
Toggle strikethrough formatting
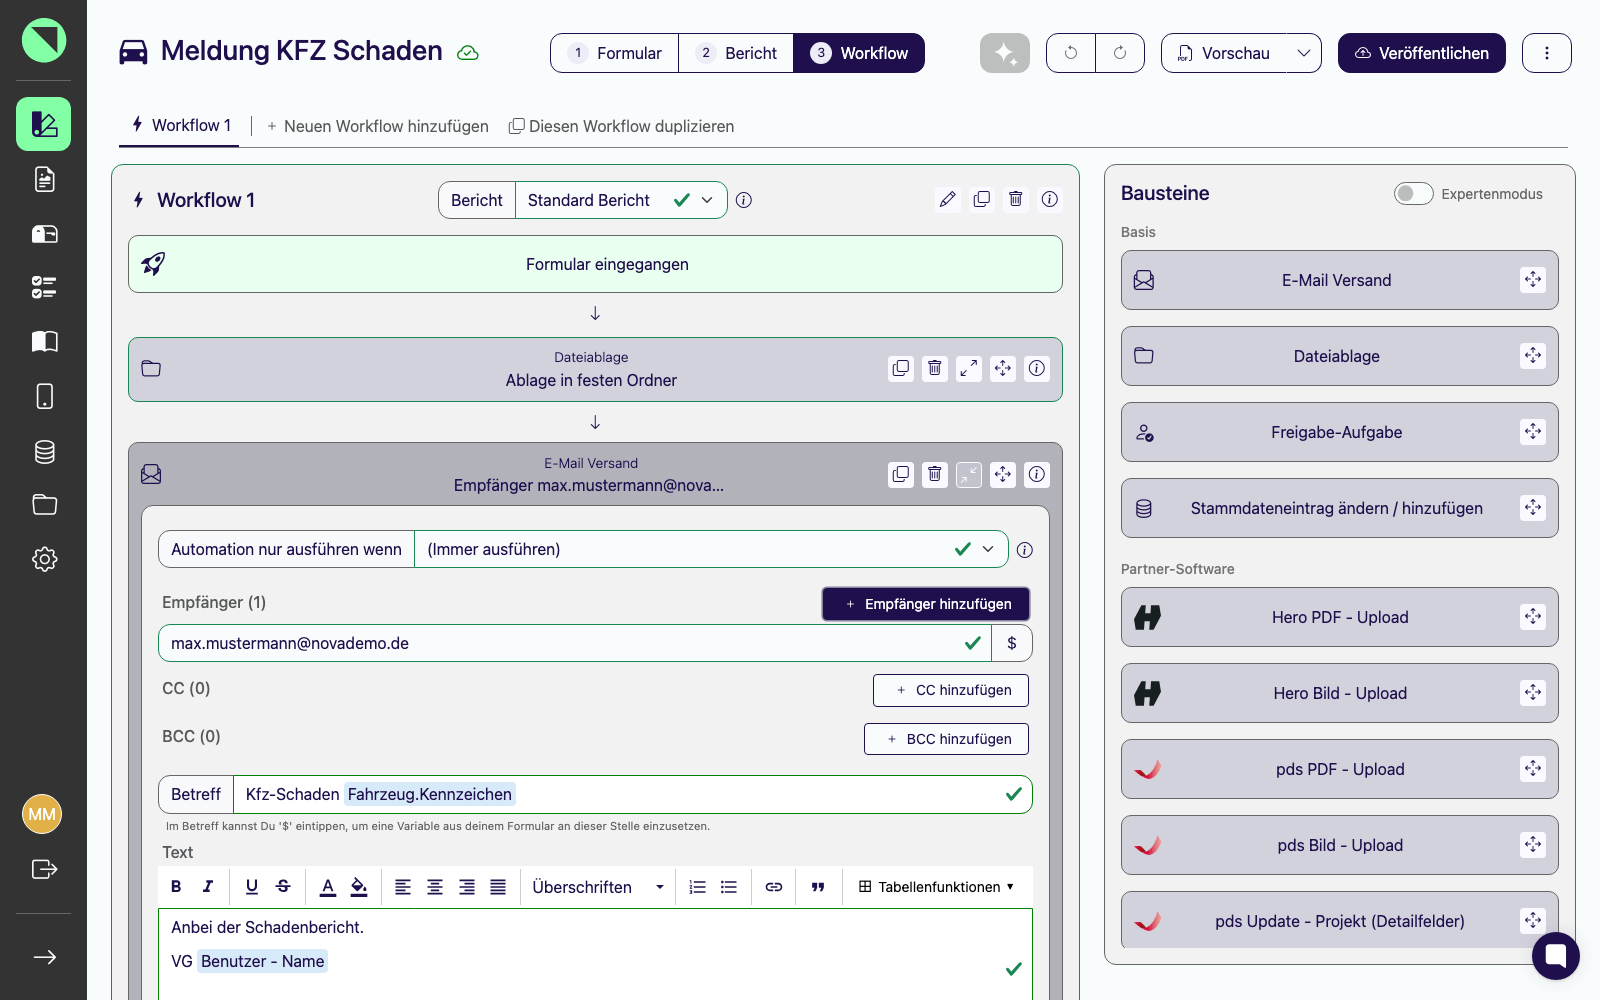coord(283,887)
